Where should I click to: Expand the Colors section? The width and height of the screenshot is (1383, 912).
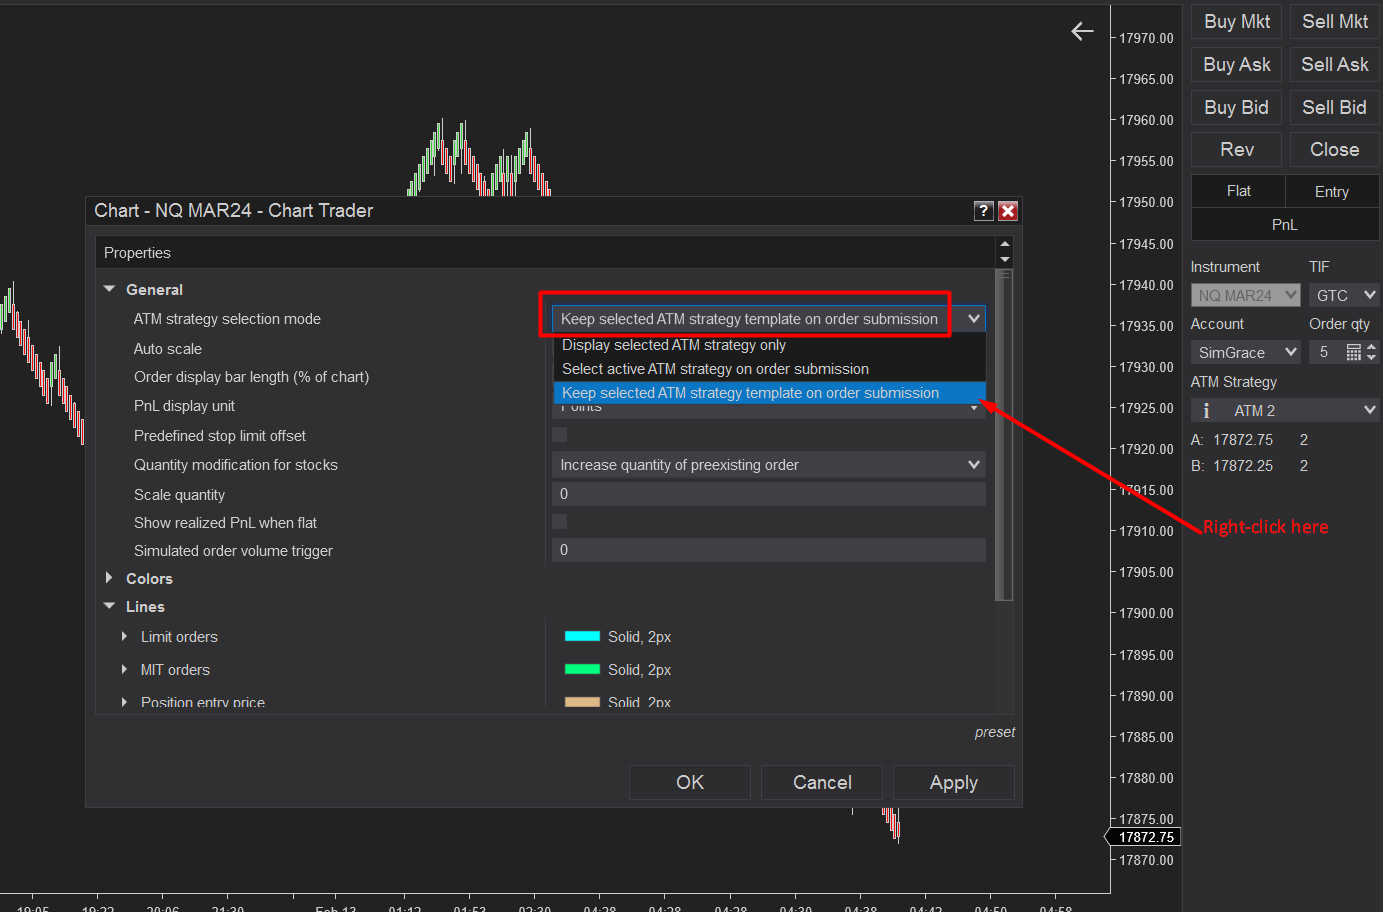point(110,578)
